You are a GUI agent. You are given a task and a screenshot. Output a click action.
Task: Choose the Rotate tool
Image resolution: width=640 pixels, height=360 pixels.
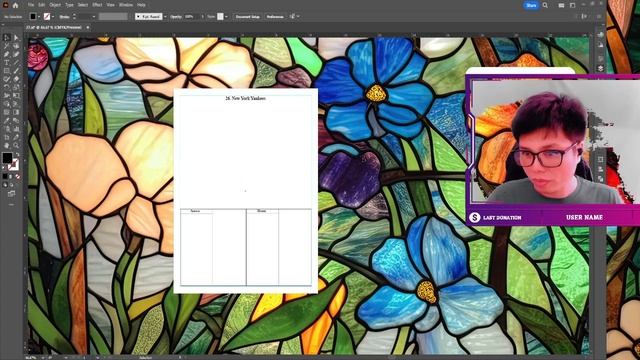click(7, 87)
